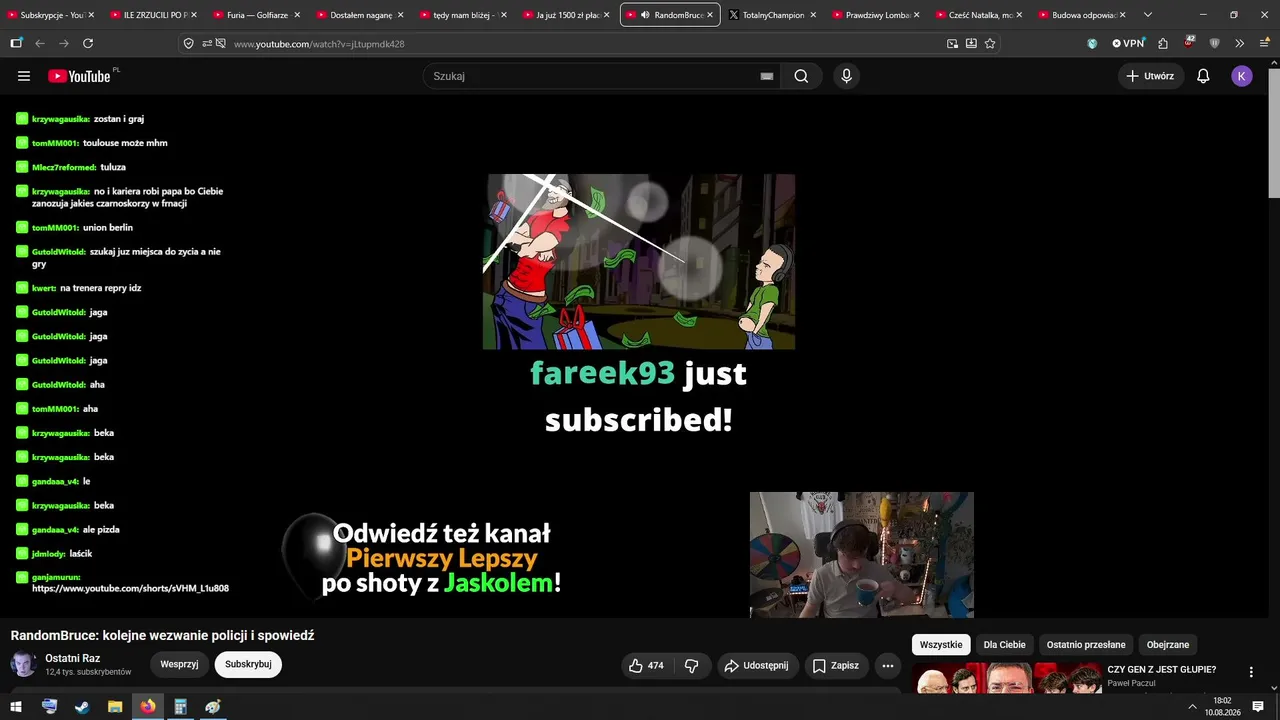The image size is (1280, 720).
Task: Open the account avatar menu
Action: 1242,76
